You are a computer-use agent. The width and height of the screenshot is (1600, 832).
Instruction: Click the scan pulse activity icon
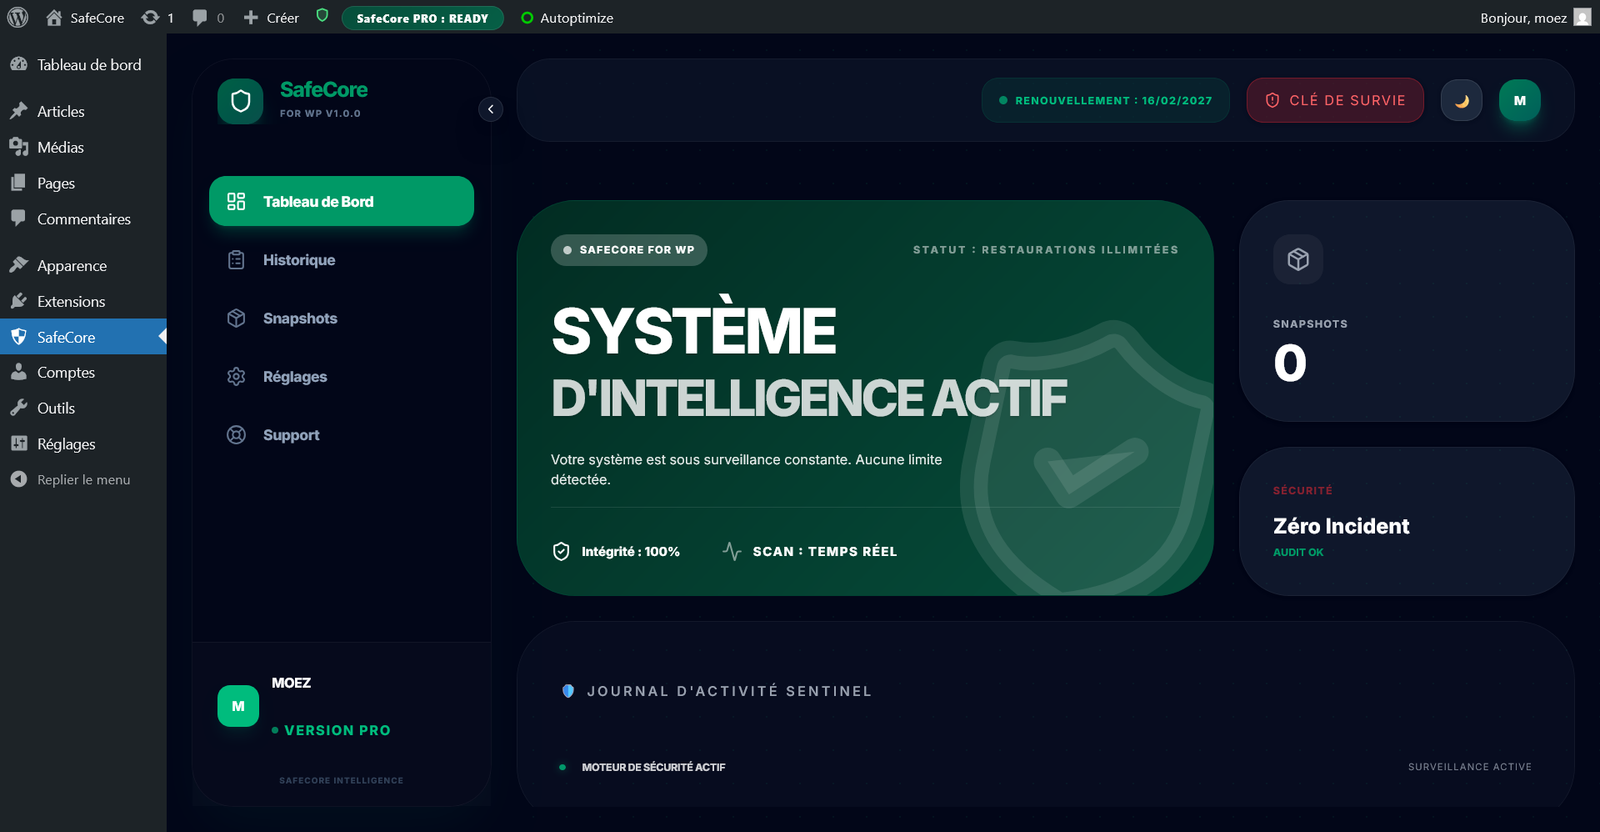coord(732,551)
